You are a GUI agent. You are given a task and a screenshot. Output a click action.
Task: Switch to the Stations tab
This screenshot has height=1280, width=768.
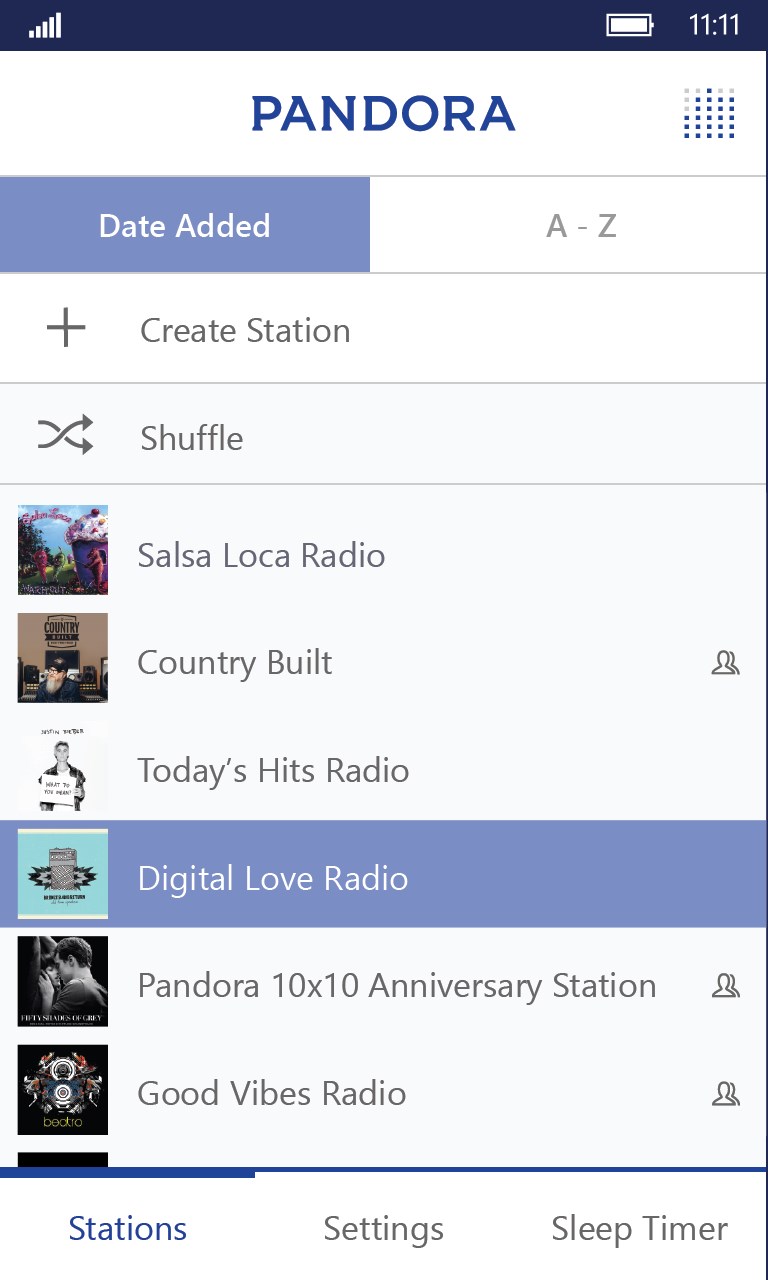tap(127, 1228)
